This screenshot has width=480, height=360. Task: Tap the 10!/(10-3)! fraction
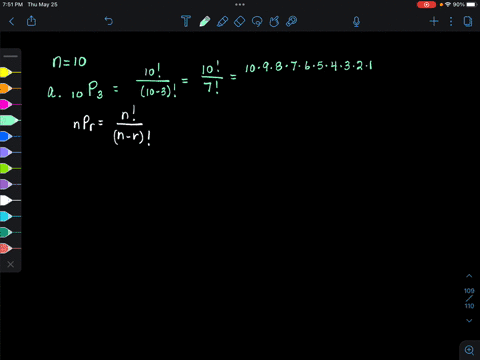pos(156,82)
